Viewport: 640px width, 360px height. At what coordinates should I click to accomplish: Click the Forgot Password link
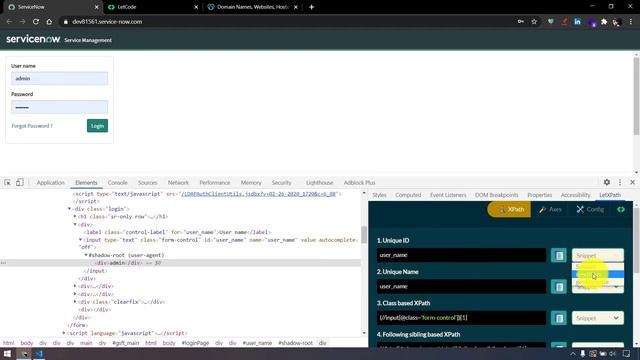pyautogui.click(x=32, y=126)
